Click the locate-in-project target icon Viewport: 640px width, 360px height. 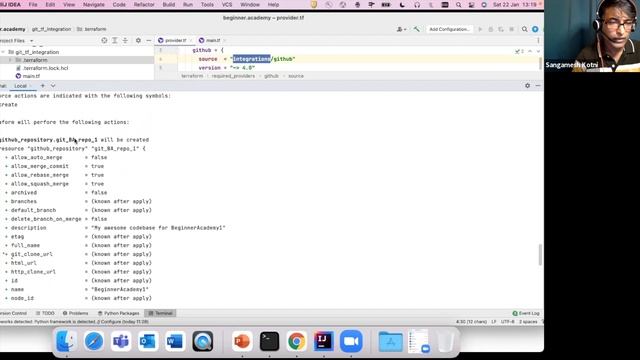[104, 40]
